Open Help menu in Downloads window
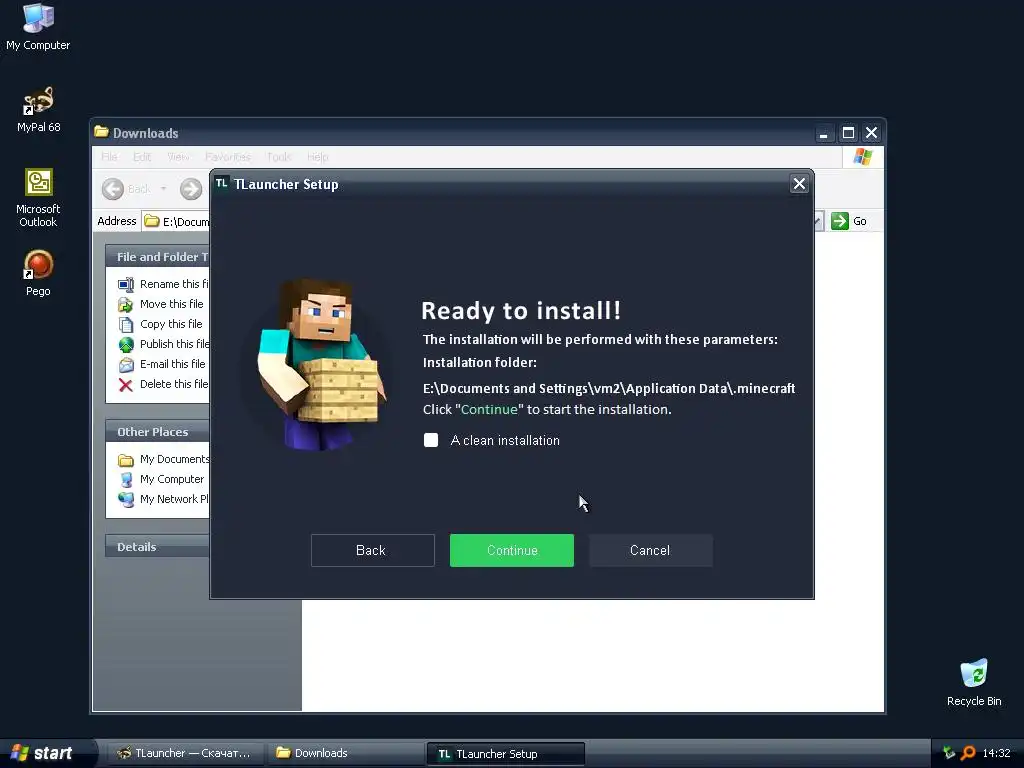This screenshot has width=1024, height=768. point(317,157)
